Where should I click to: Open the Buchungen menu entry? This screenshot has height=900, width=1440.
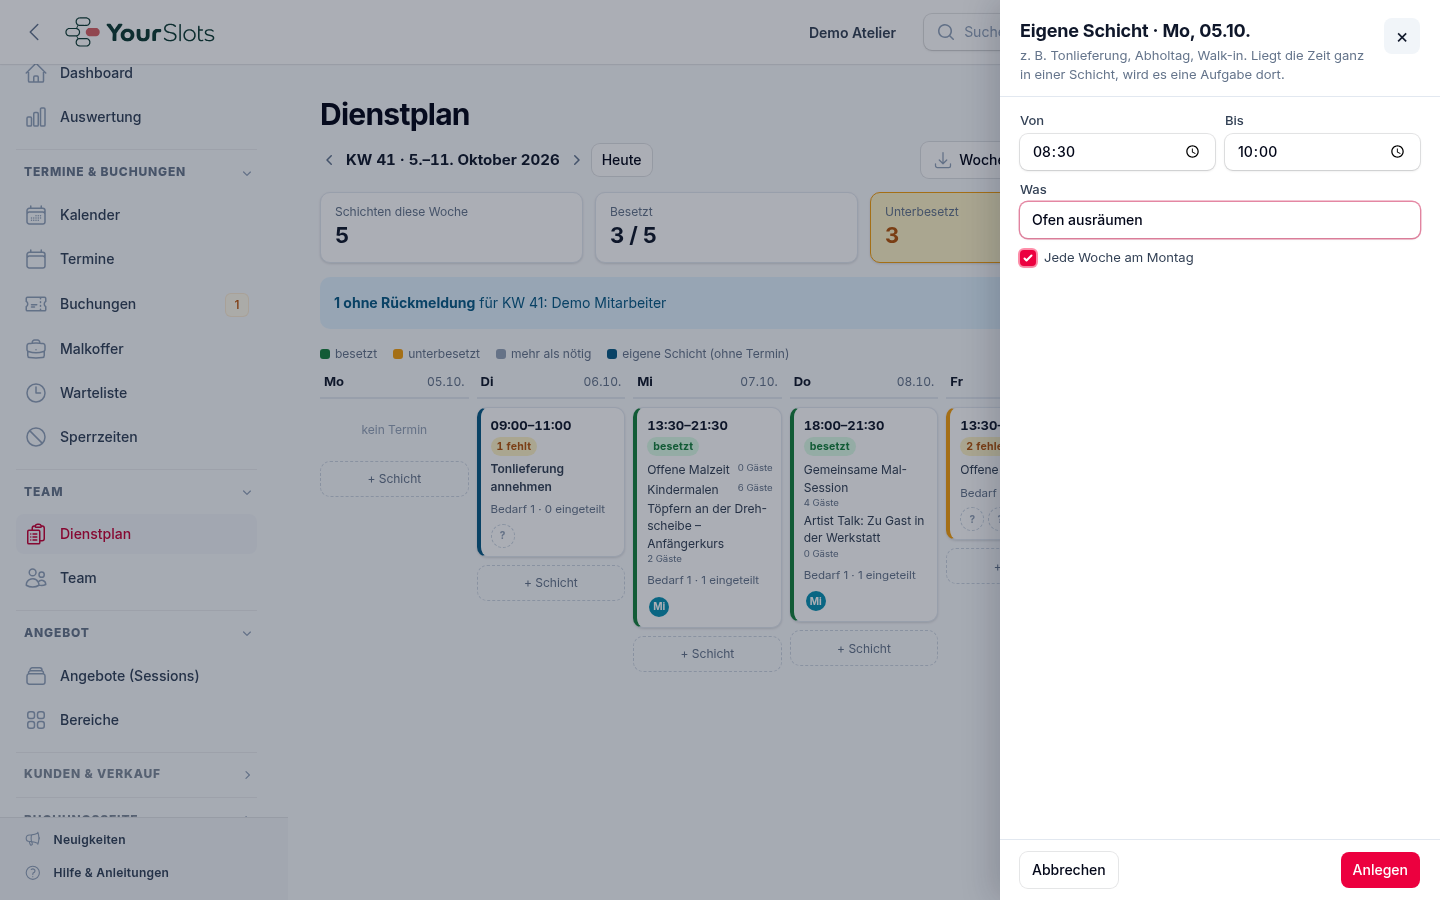pyautogui.click(x=136, y=304)
